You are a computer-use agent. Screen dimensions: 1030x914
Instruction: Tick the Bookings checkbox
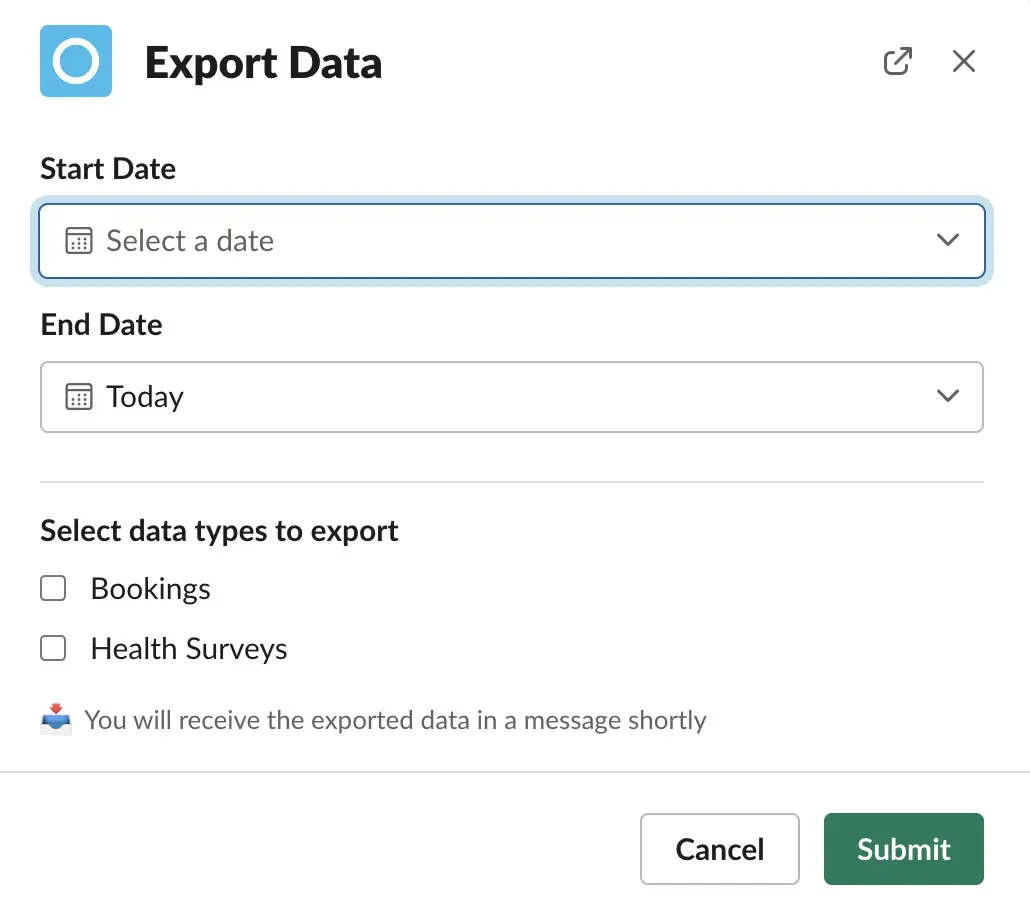click(53, 588)
